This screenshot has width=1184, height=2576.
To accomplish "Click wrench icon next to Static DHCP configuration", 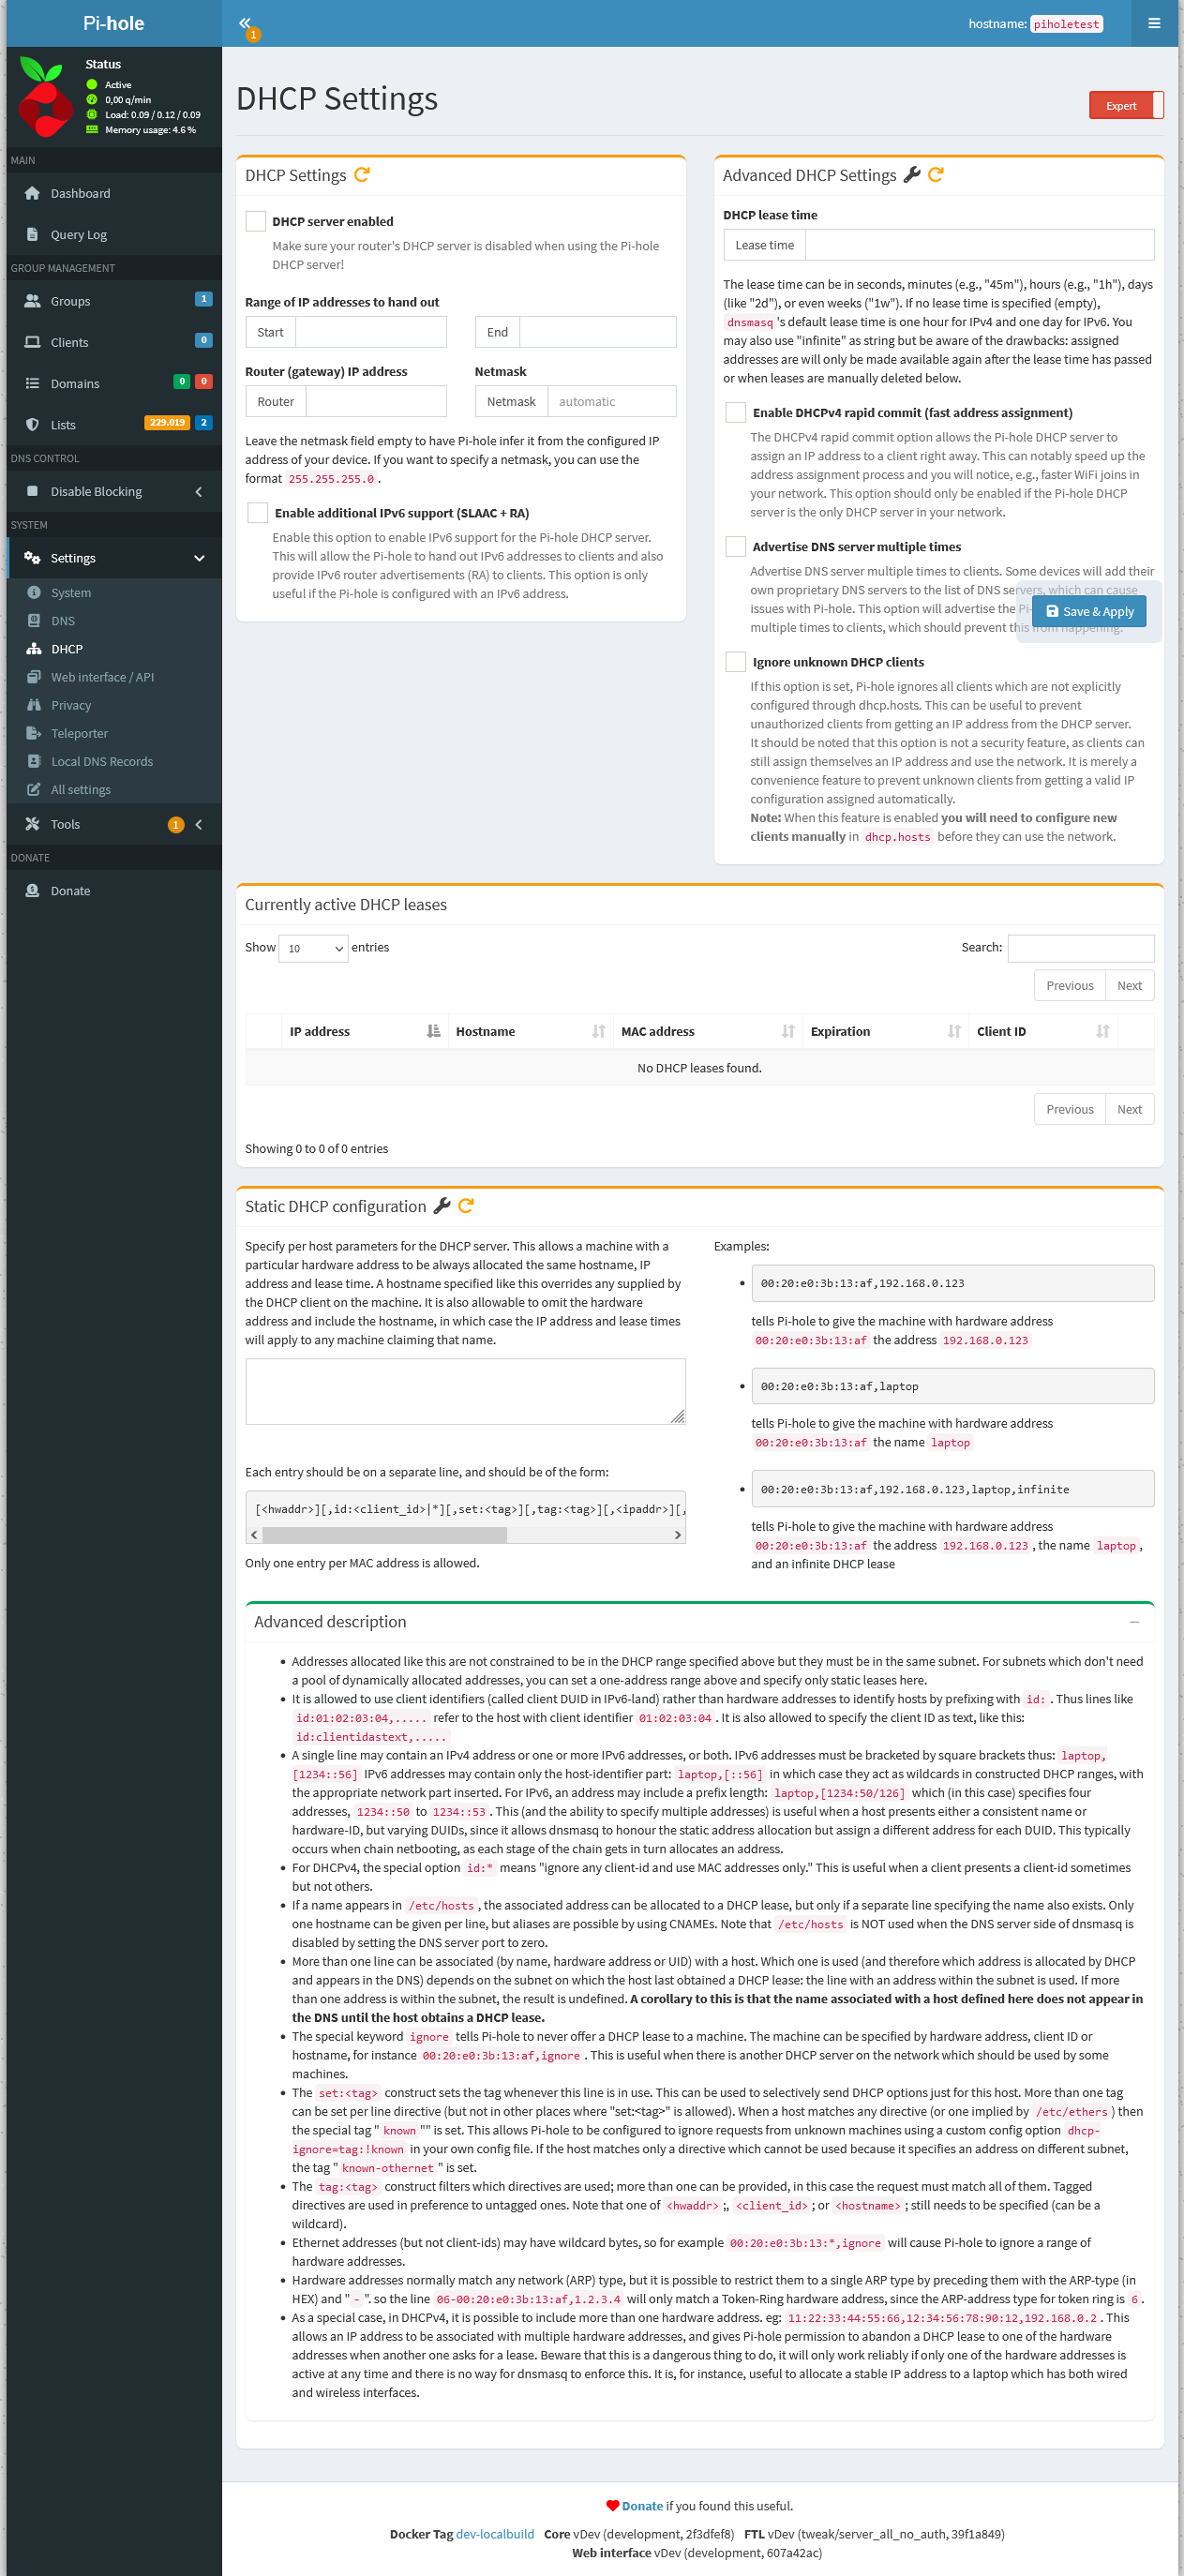I will click(x=442, y=1206).
